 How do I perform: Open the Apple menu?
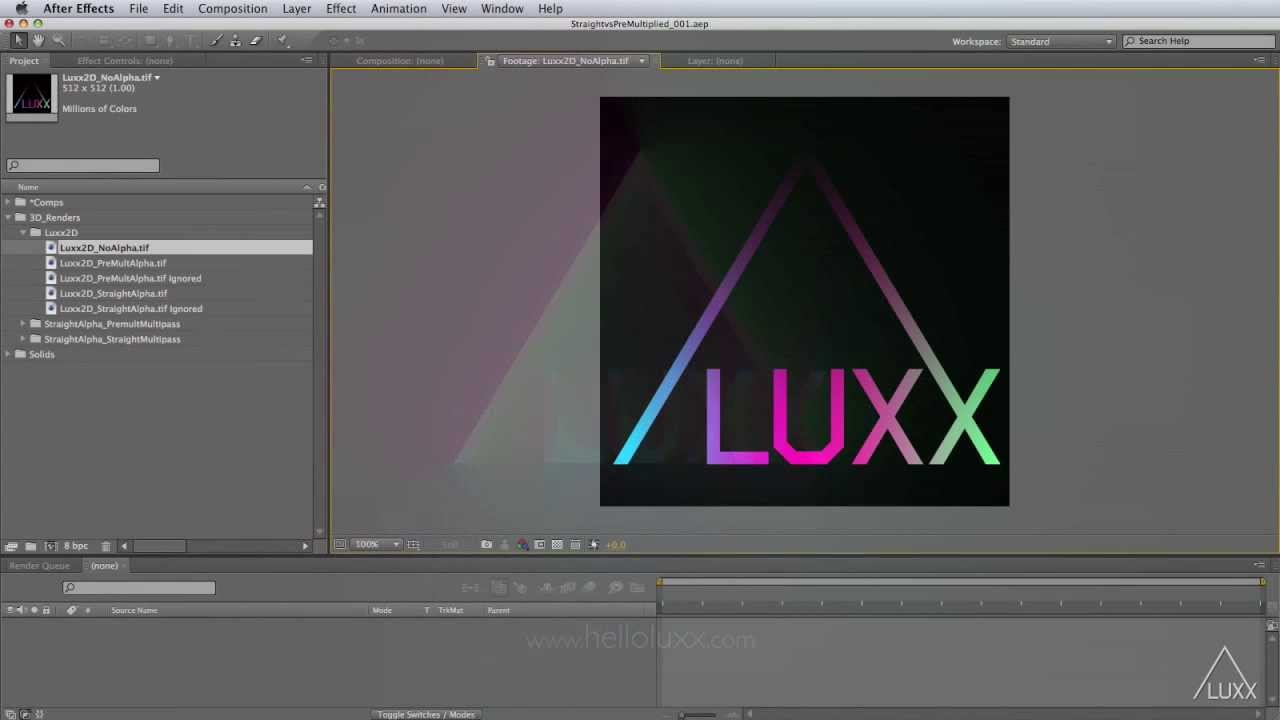click(x=21, y=9)
